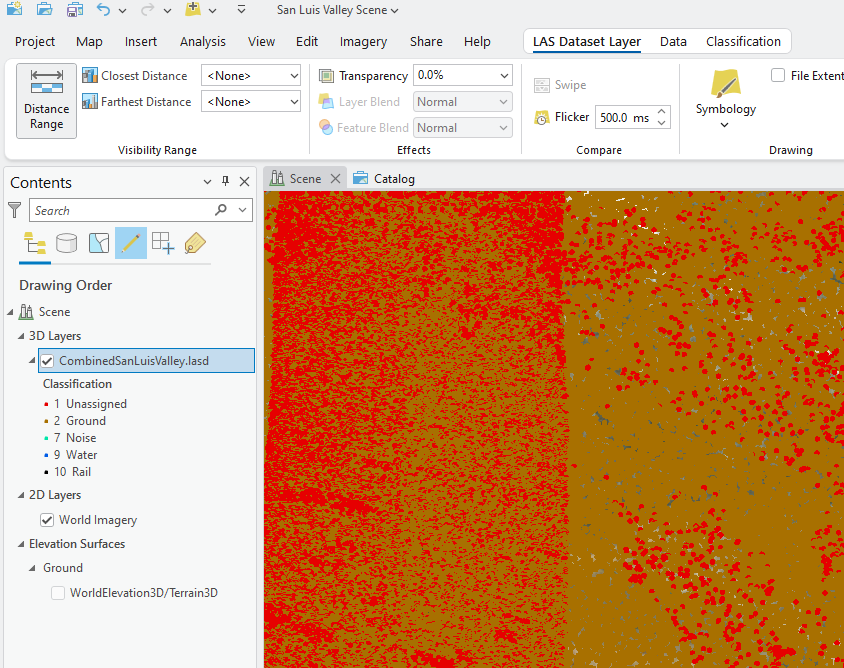
Task: Select List By Editing pencil icon
Action: (x=130, y=243)
